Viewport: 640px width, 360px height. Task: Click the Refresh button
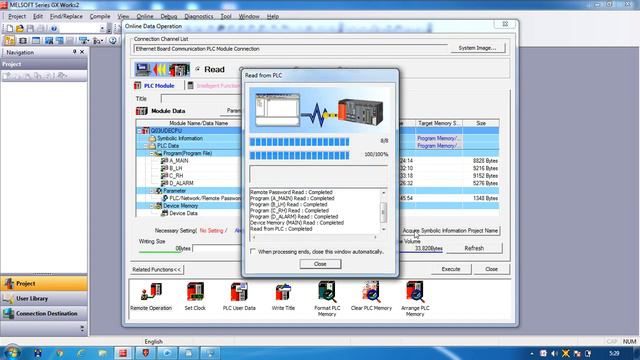474,248
